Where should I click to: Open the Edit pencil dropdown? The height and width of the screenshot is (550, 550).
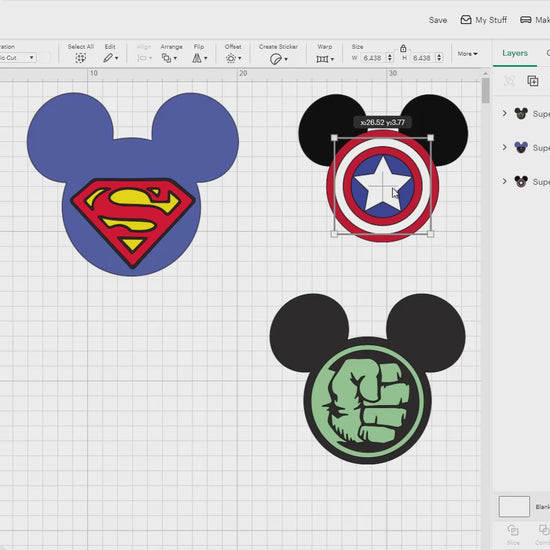click(x=110, y=58)
